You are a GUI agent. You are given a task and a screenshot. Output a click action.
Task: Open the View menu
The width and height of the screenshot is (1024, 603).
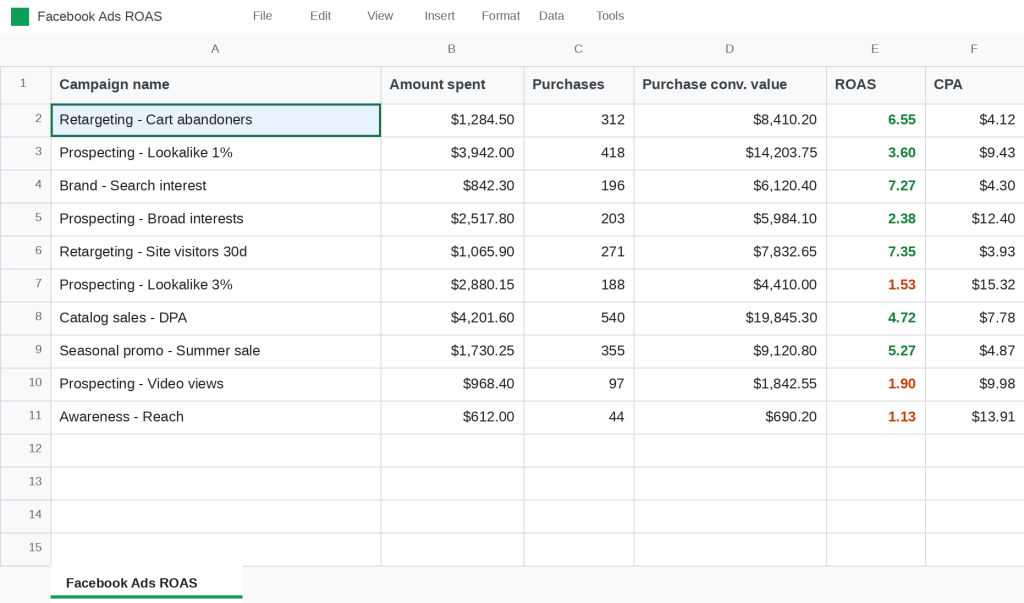[380, 16]
